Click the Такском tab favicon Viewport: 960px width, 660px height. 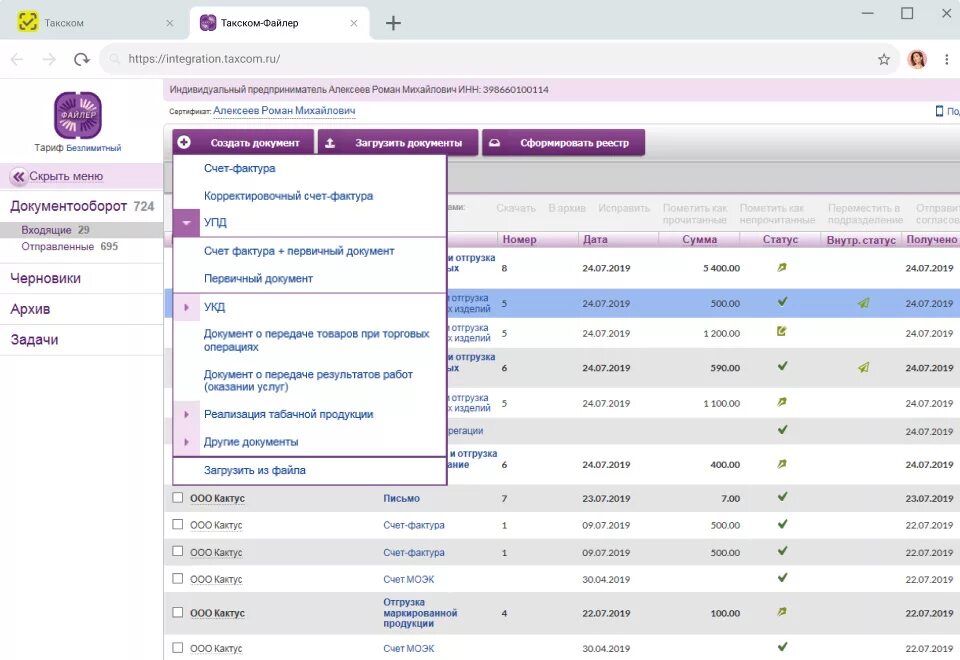[28, 22]
